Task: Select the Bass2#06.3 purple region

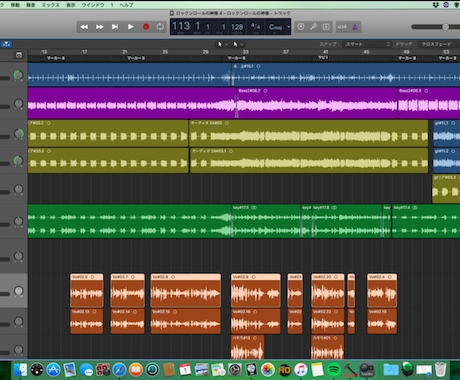Action: point(429,103)
